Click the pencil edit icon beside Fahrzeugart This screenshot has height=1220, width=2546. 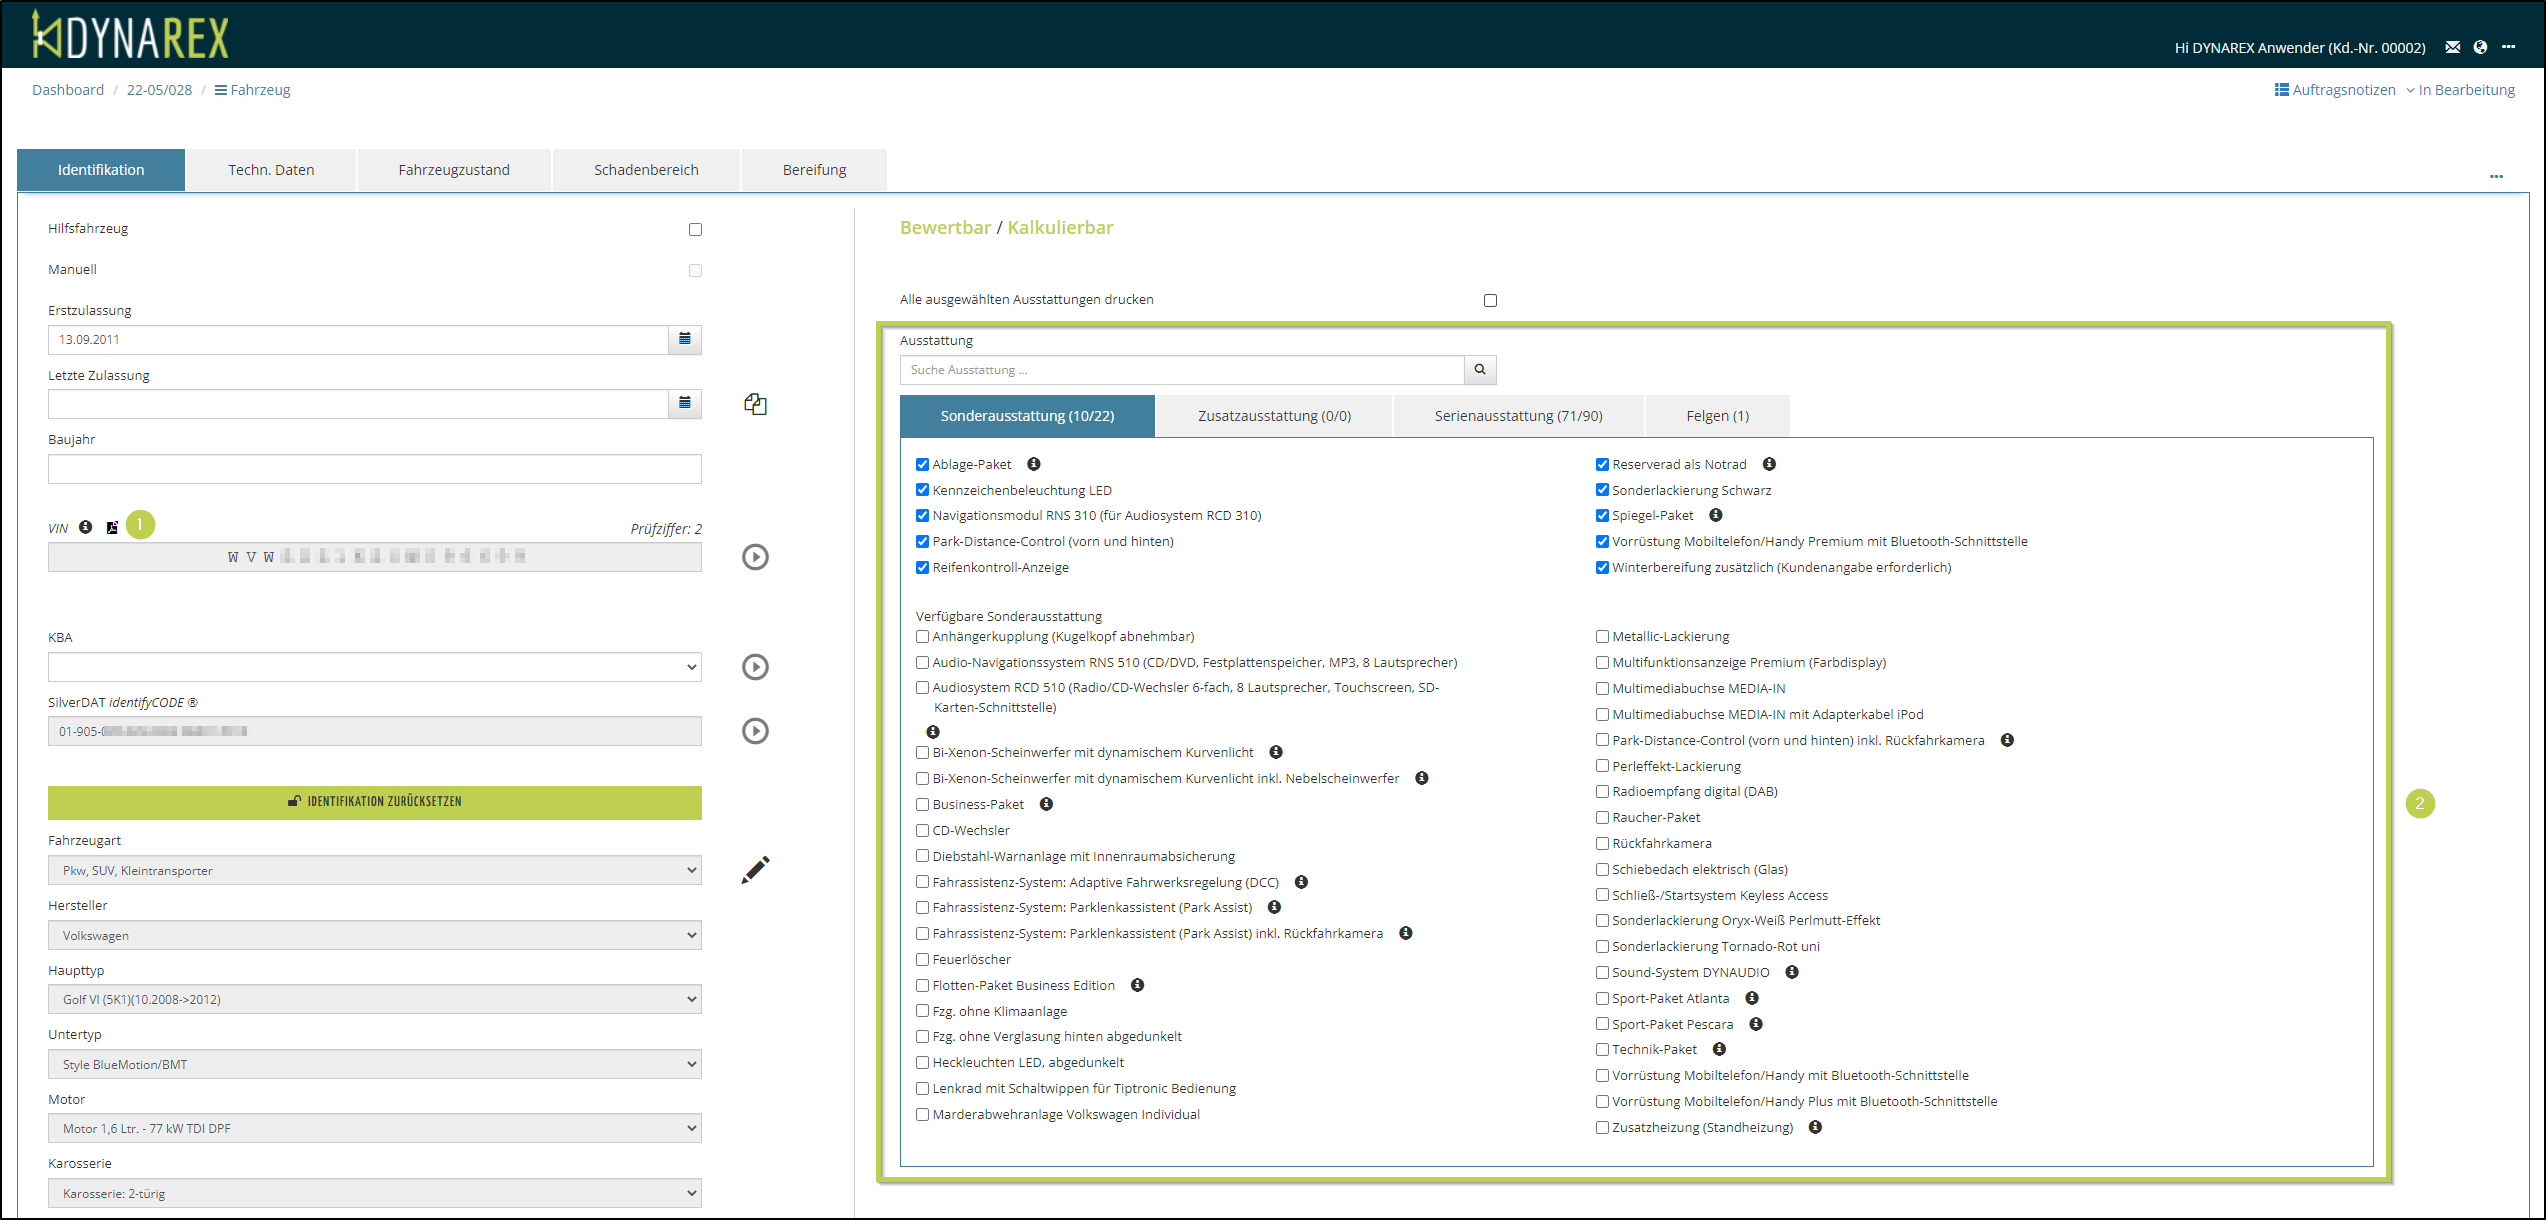(755, 870)
